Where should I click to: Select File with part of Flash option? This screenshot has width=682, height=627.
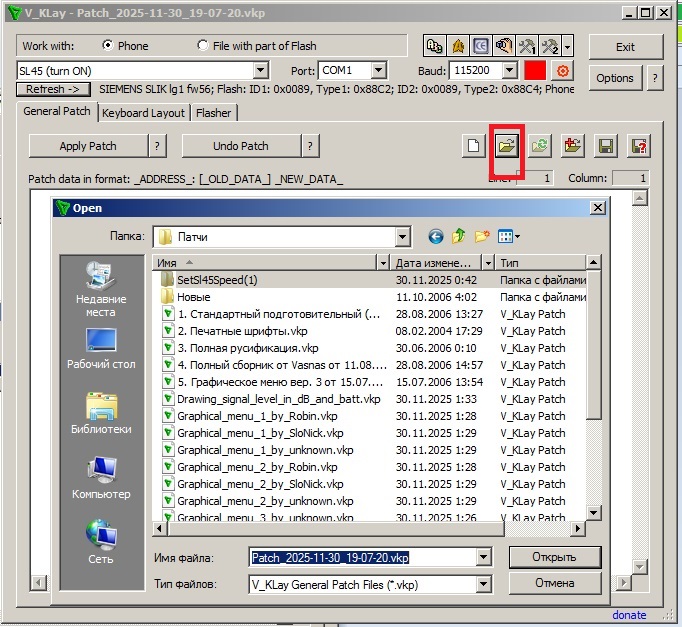[x=204, y=46]
